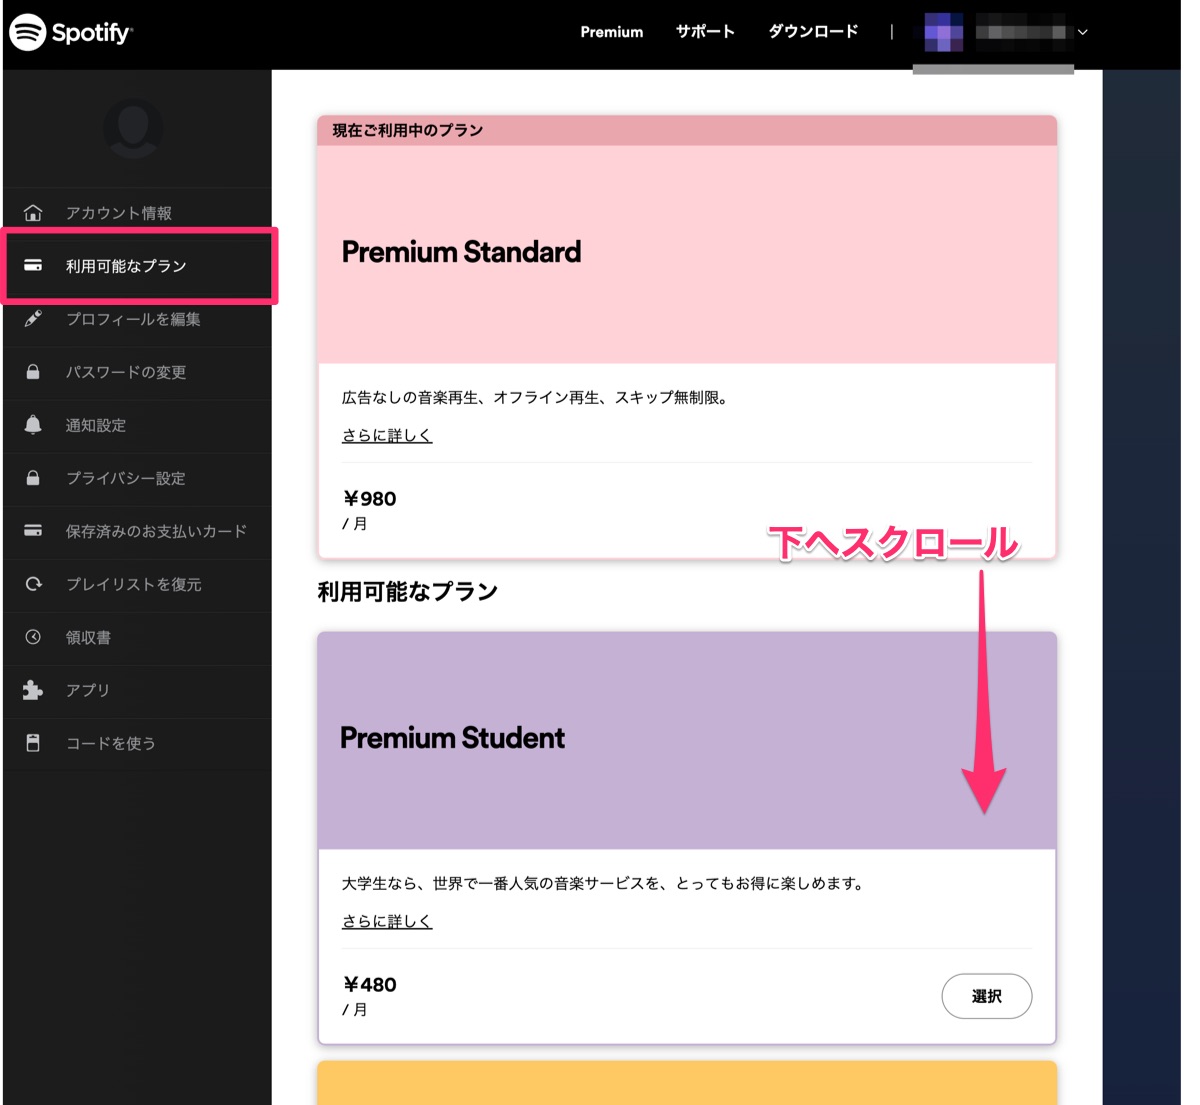
Task: Click the Spotify logo in header
Action: pyautogui.click(x=70, y=32)
